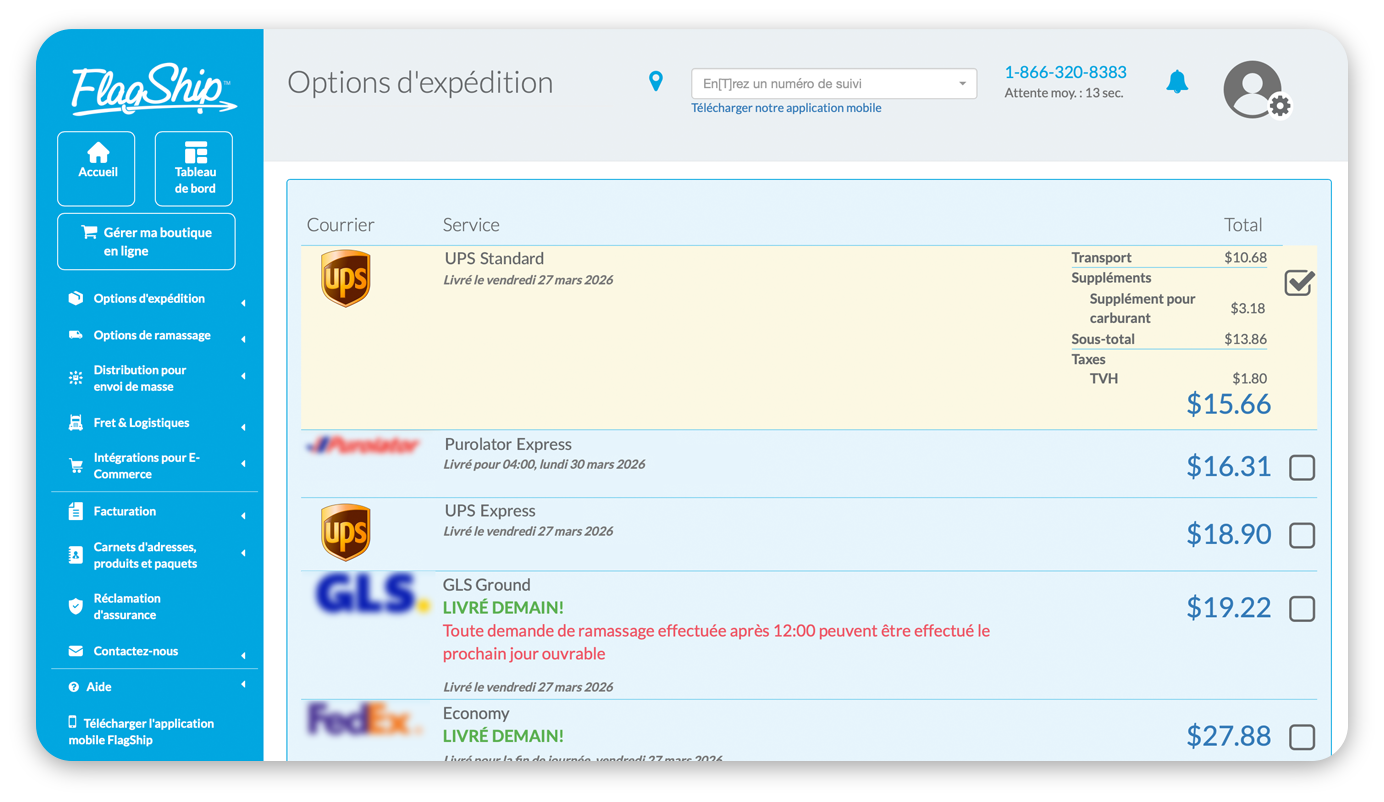
Task: Expand Facturation submenu arrow
Action: (x=243, y=516)
